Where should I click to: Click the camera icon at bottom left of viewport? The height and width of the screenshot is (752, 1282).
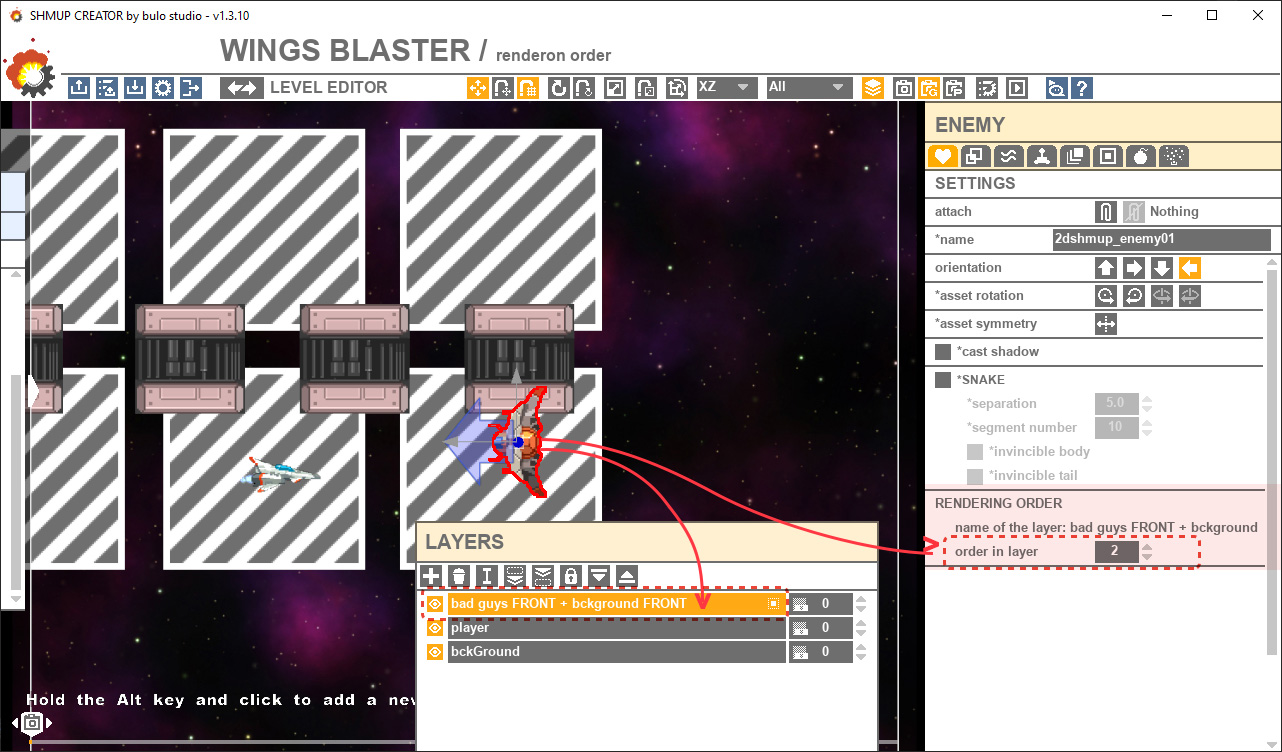(x=32, y=722)
